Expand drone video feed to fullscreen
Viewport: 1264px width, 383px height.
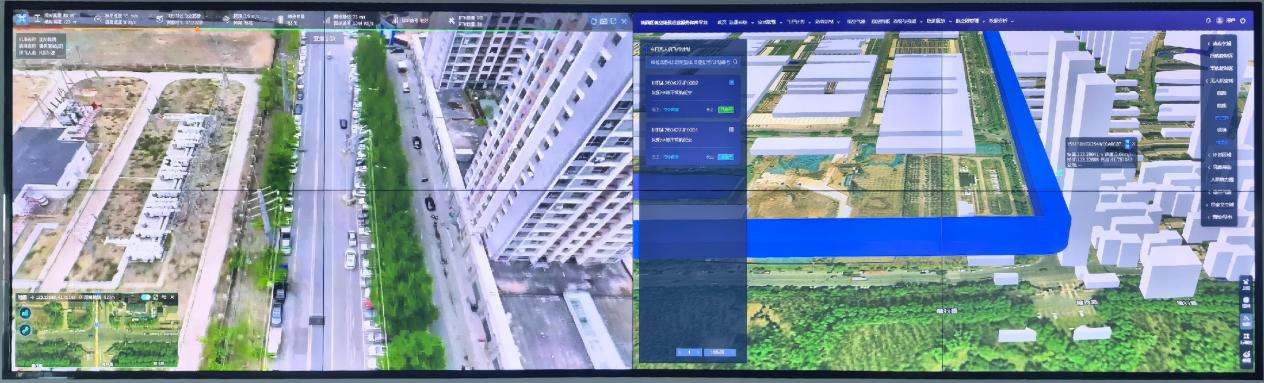613,21
